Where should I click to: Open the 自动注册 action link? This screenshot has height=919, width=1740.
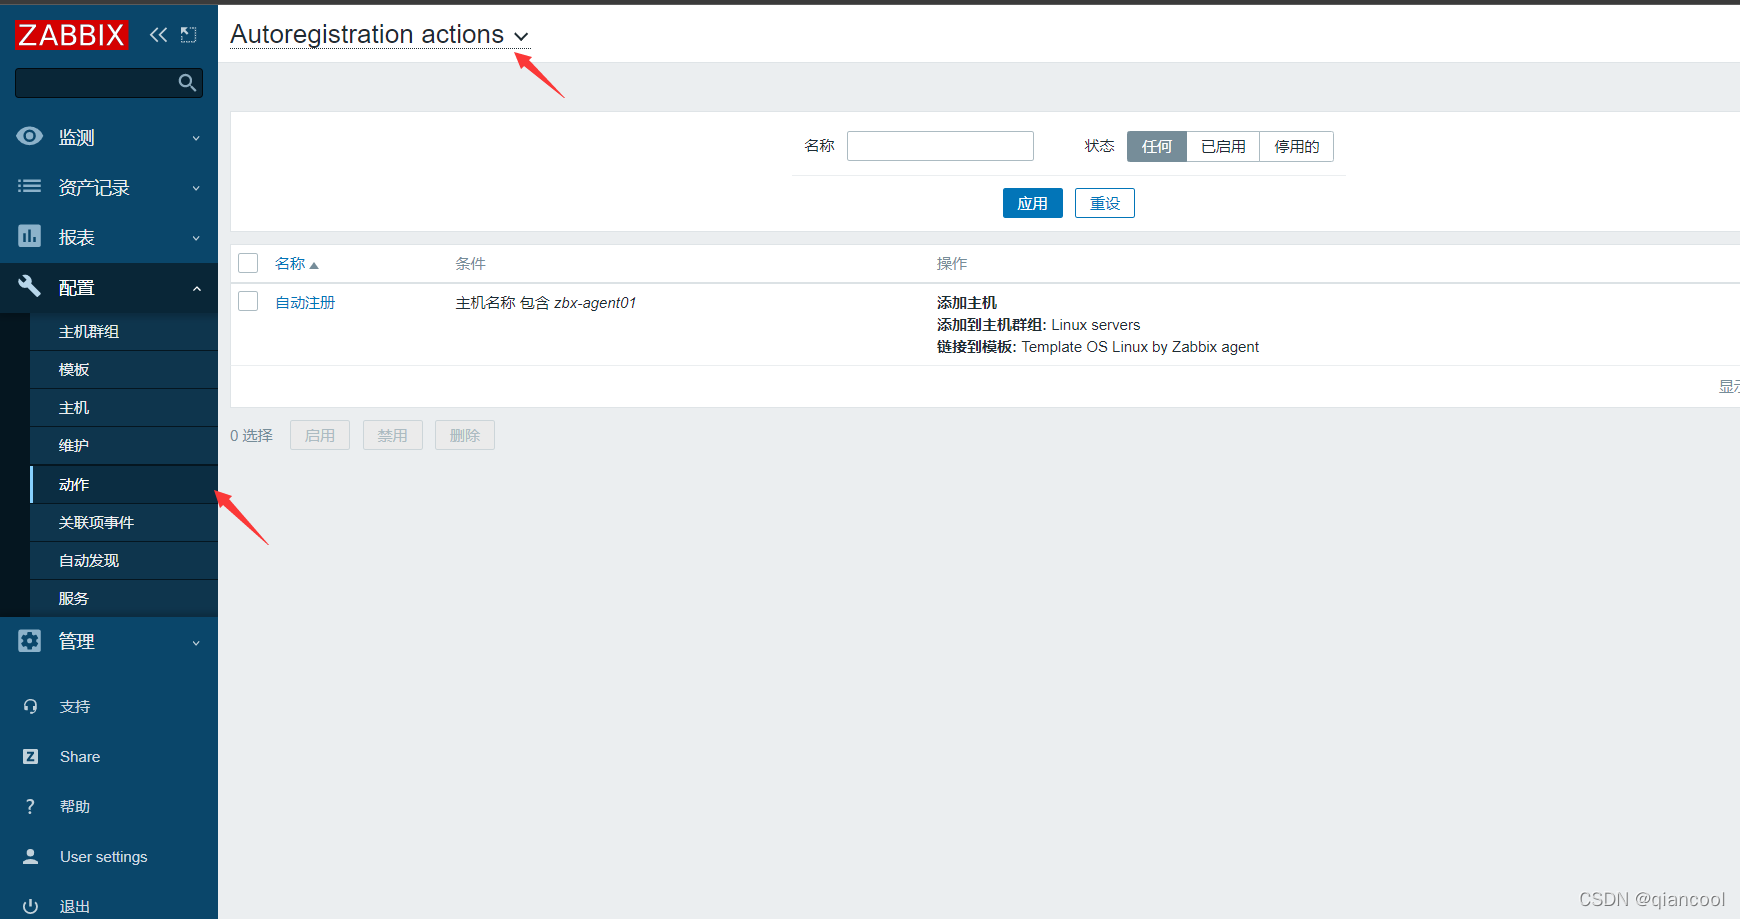[x=305, y=303]
